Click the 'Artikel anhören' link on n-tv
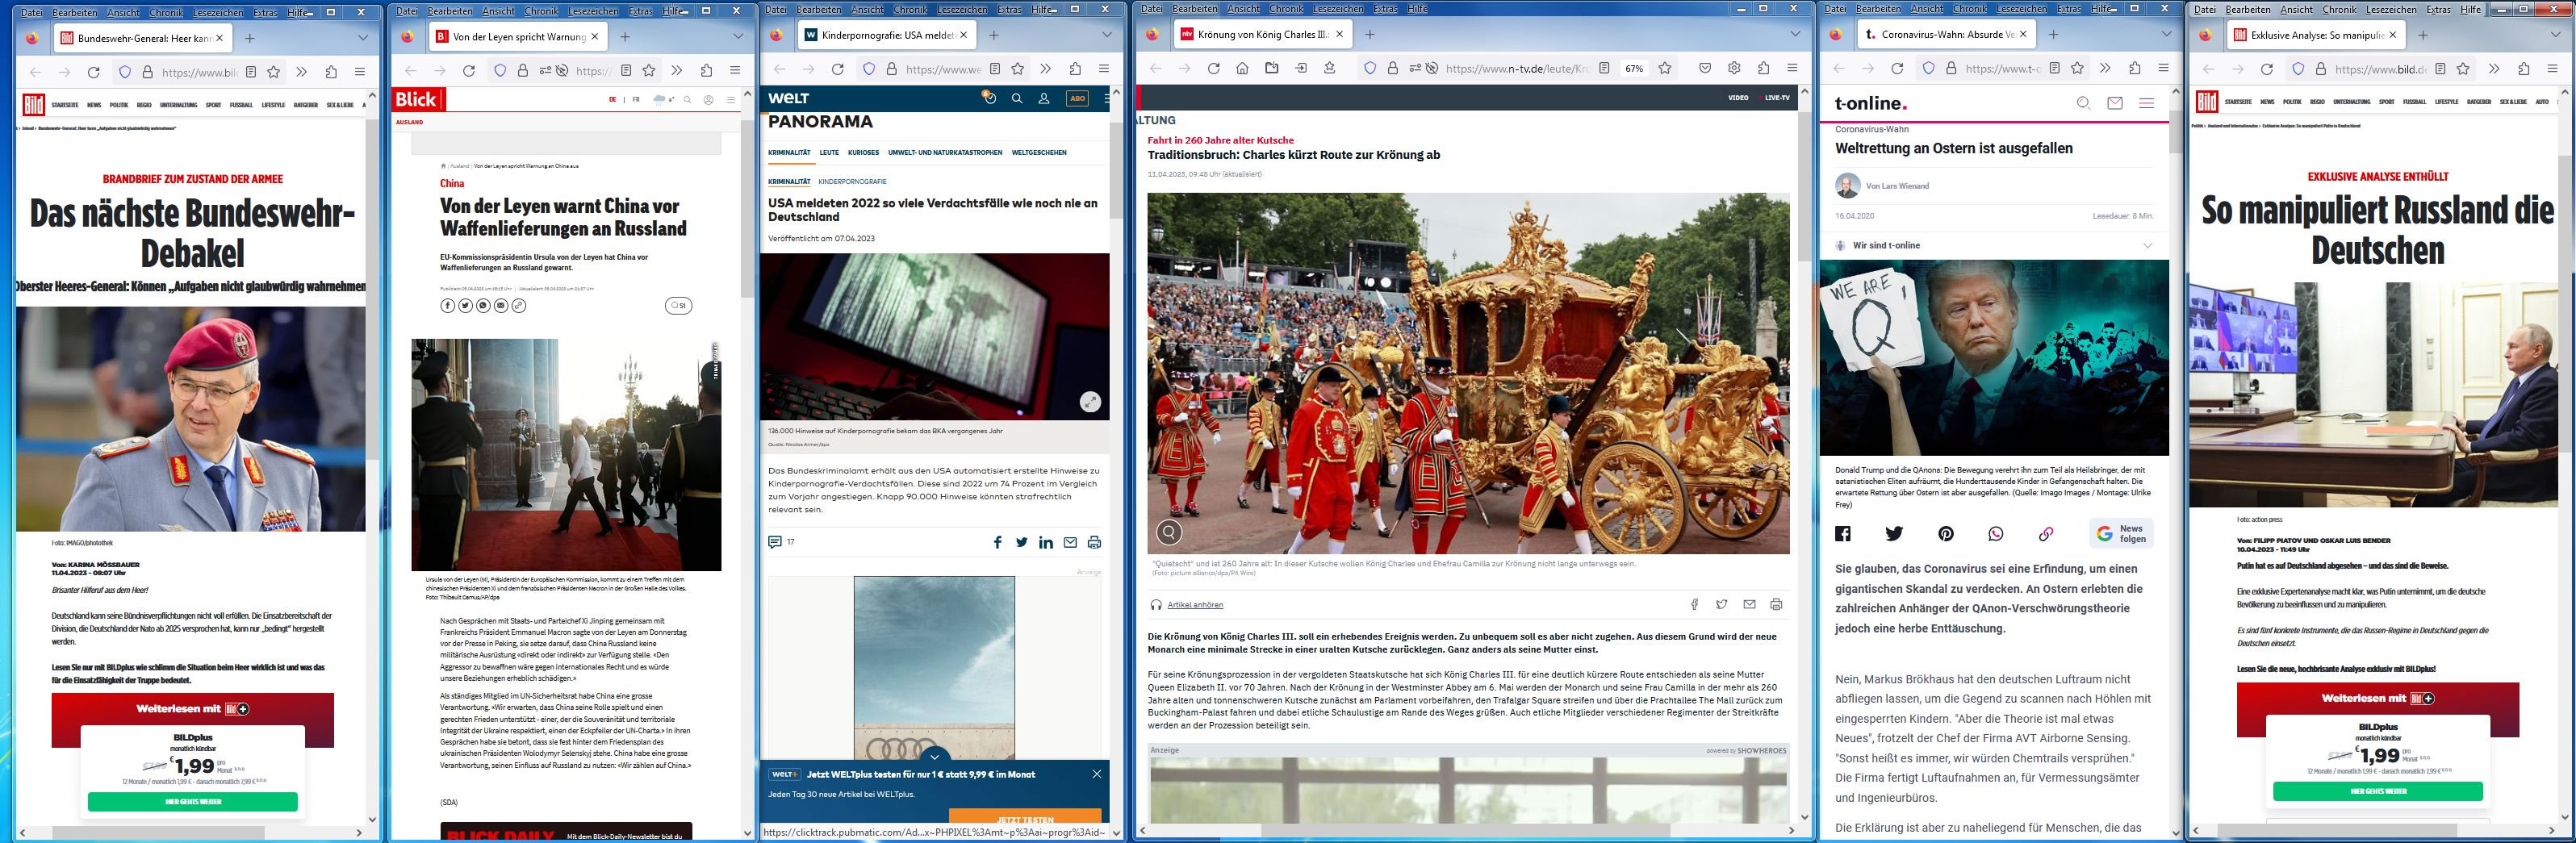Viewport: 2576px width, 843px height. 1195,605
